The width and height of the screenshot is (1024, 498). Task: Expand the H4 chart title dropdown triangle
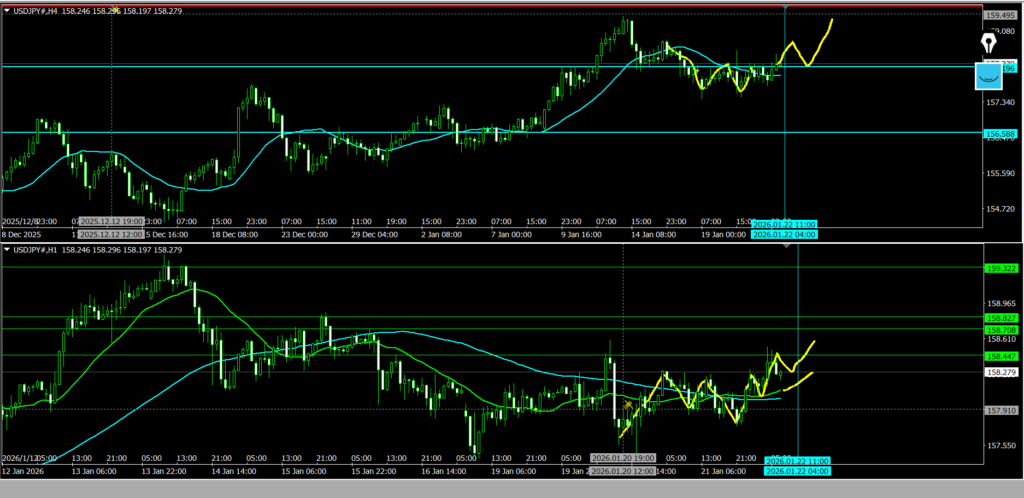tap(6, 10)
